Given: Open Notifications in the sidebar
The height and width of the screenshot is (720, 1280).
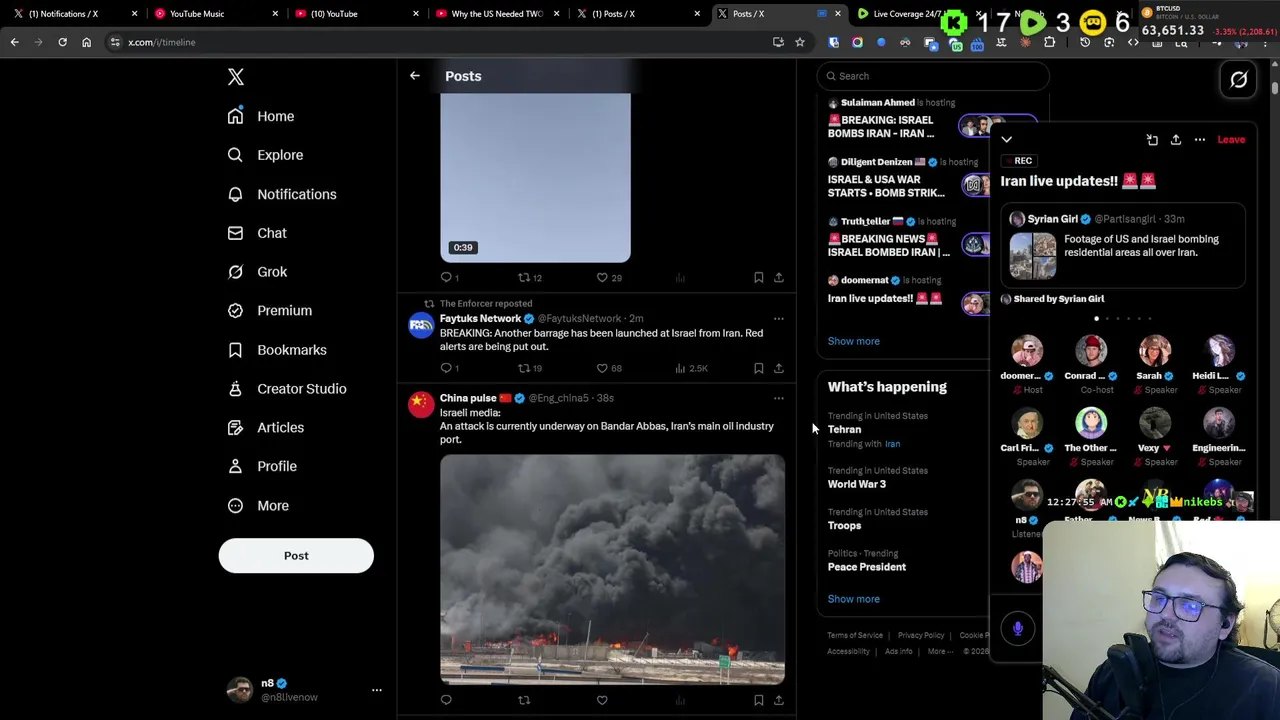Looking at the screenshot, I should 282,194.
